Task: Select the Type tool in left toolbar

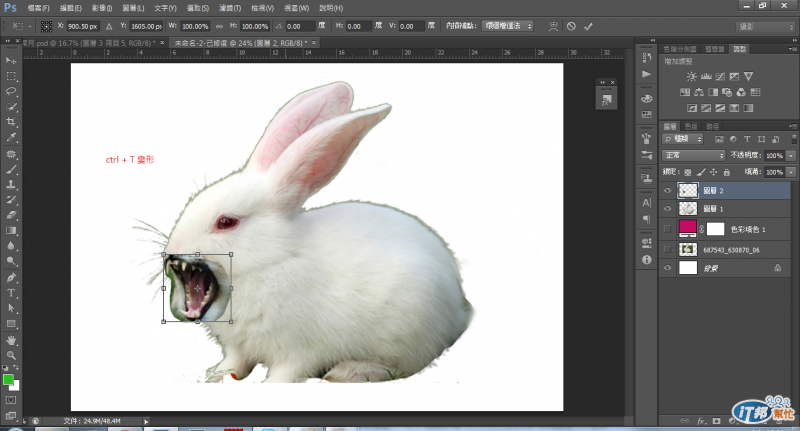Action: coord(11,293)
